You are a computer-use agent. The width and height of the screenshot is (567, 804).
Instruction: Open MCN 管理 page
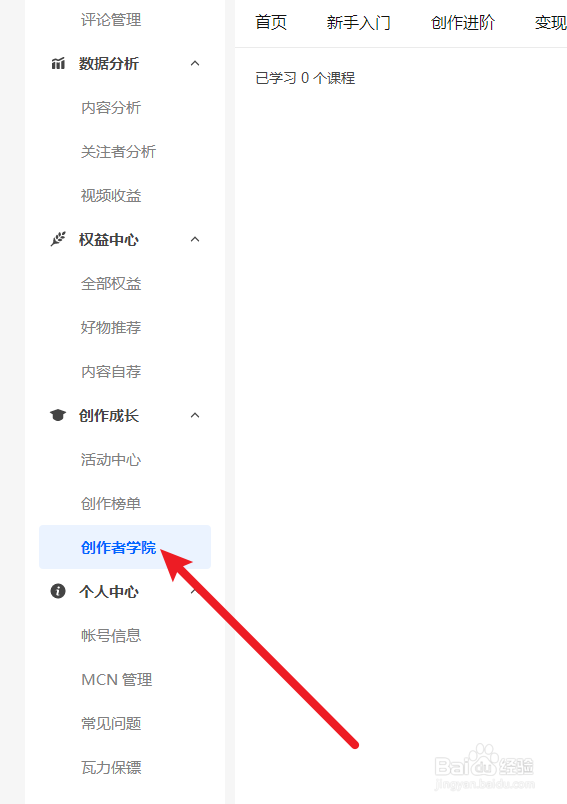point(117,679)
